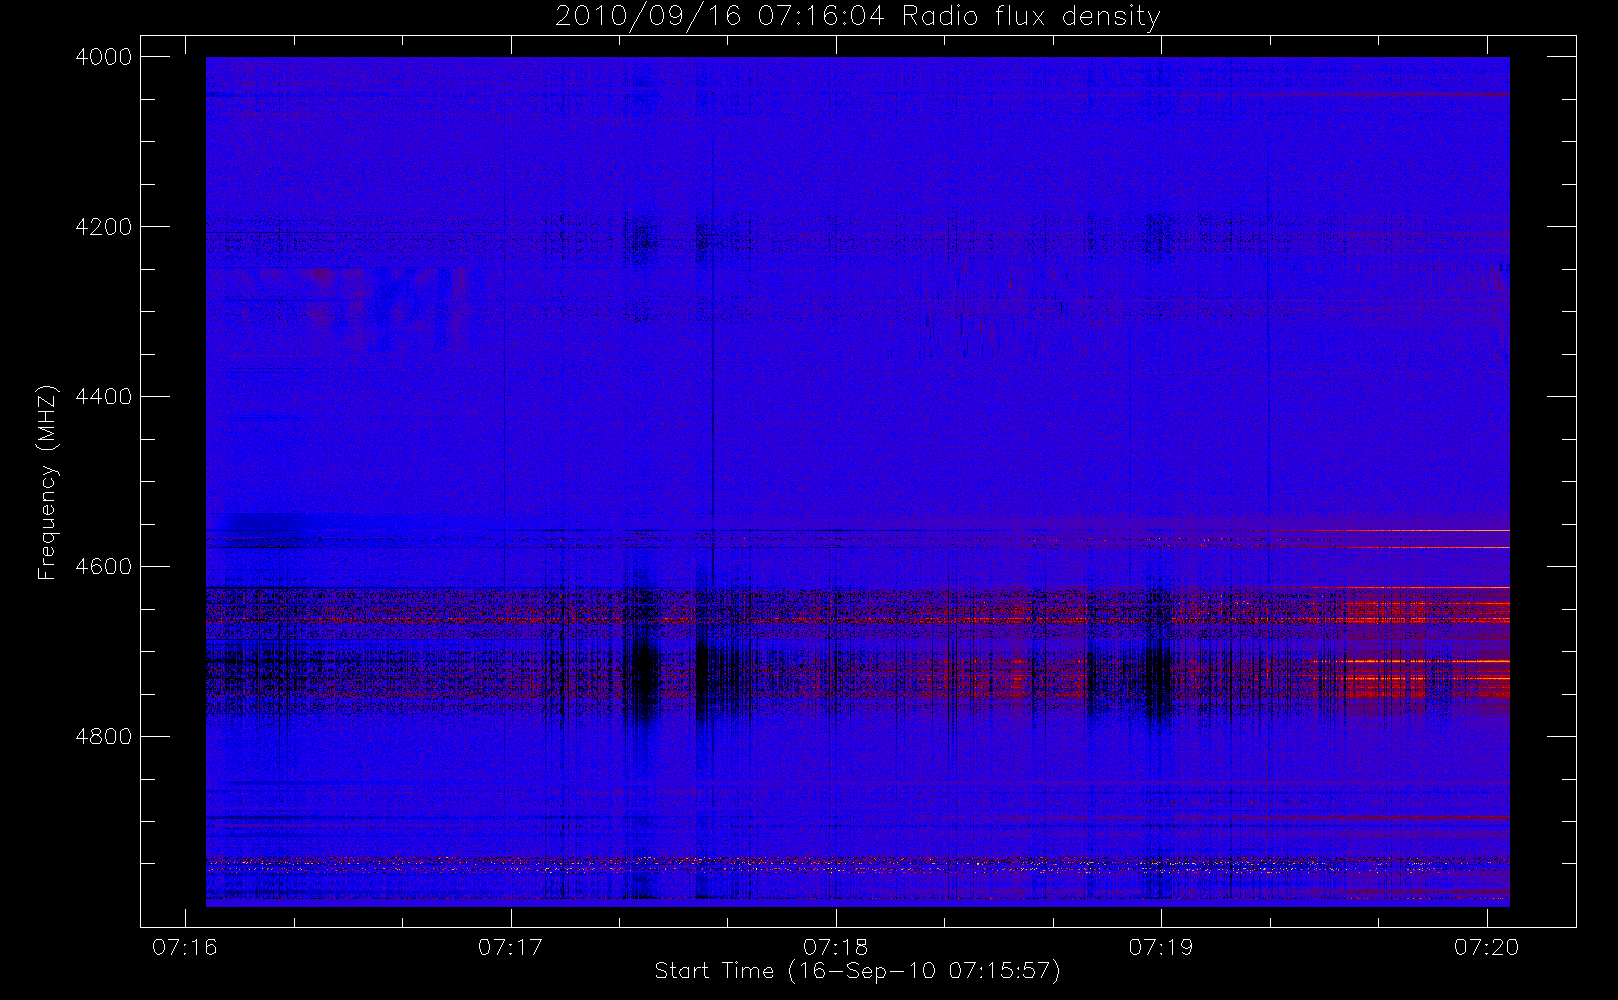The height and width of the screenshot is (1000, 1618).
Task: Click the 'Frequency (MHZ)' axis label
Action: pos(47,482)
